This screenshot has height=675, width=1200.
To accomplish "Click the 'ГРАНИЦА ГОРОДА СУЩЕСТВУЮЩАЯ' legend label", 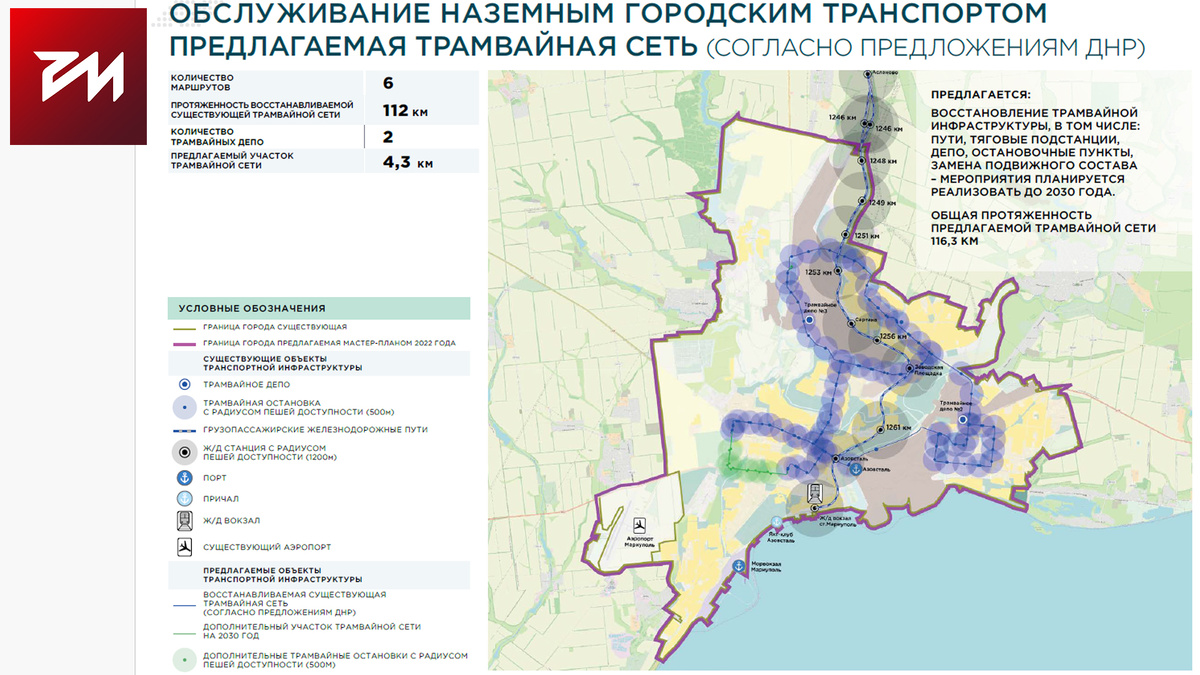I will point(275,327).
